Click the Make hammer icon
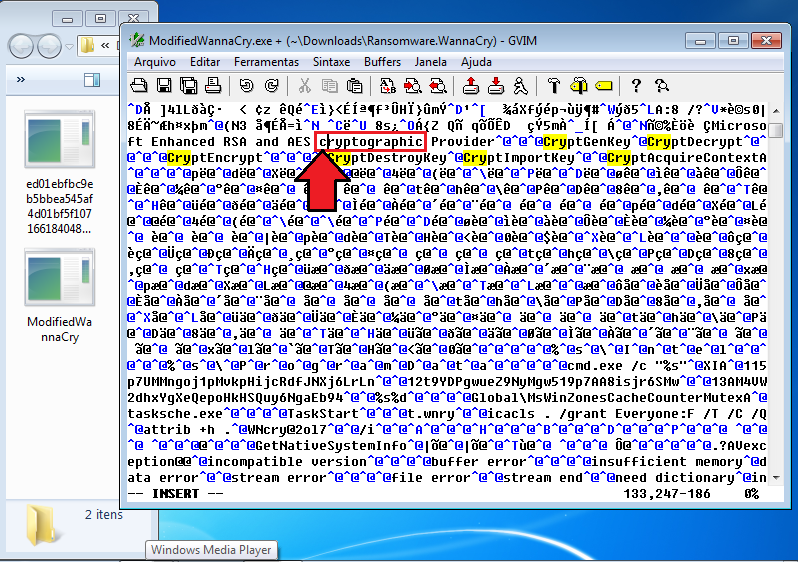Screen dimensions: 798x562 (x=554, y=86)
